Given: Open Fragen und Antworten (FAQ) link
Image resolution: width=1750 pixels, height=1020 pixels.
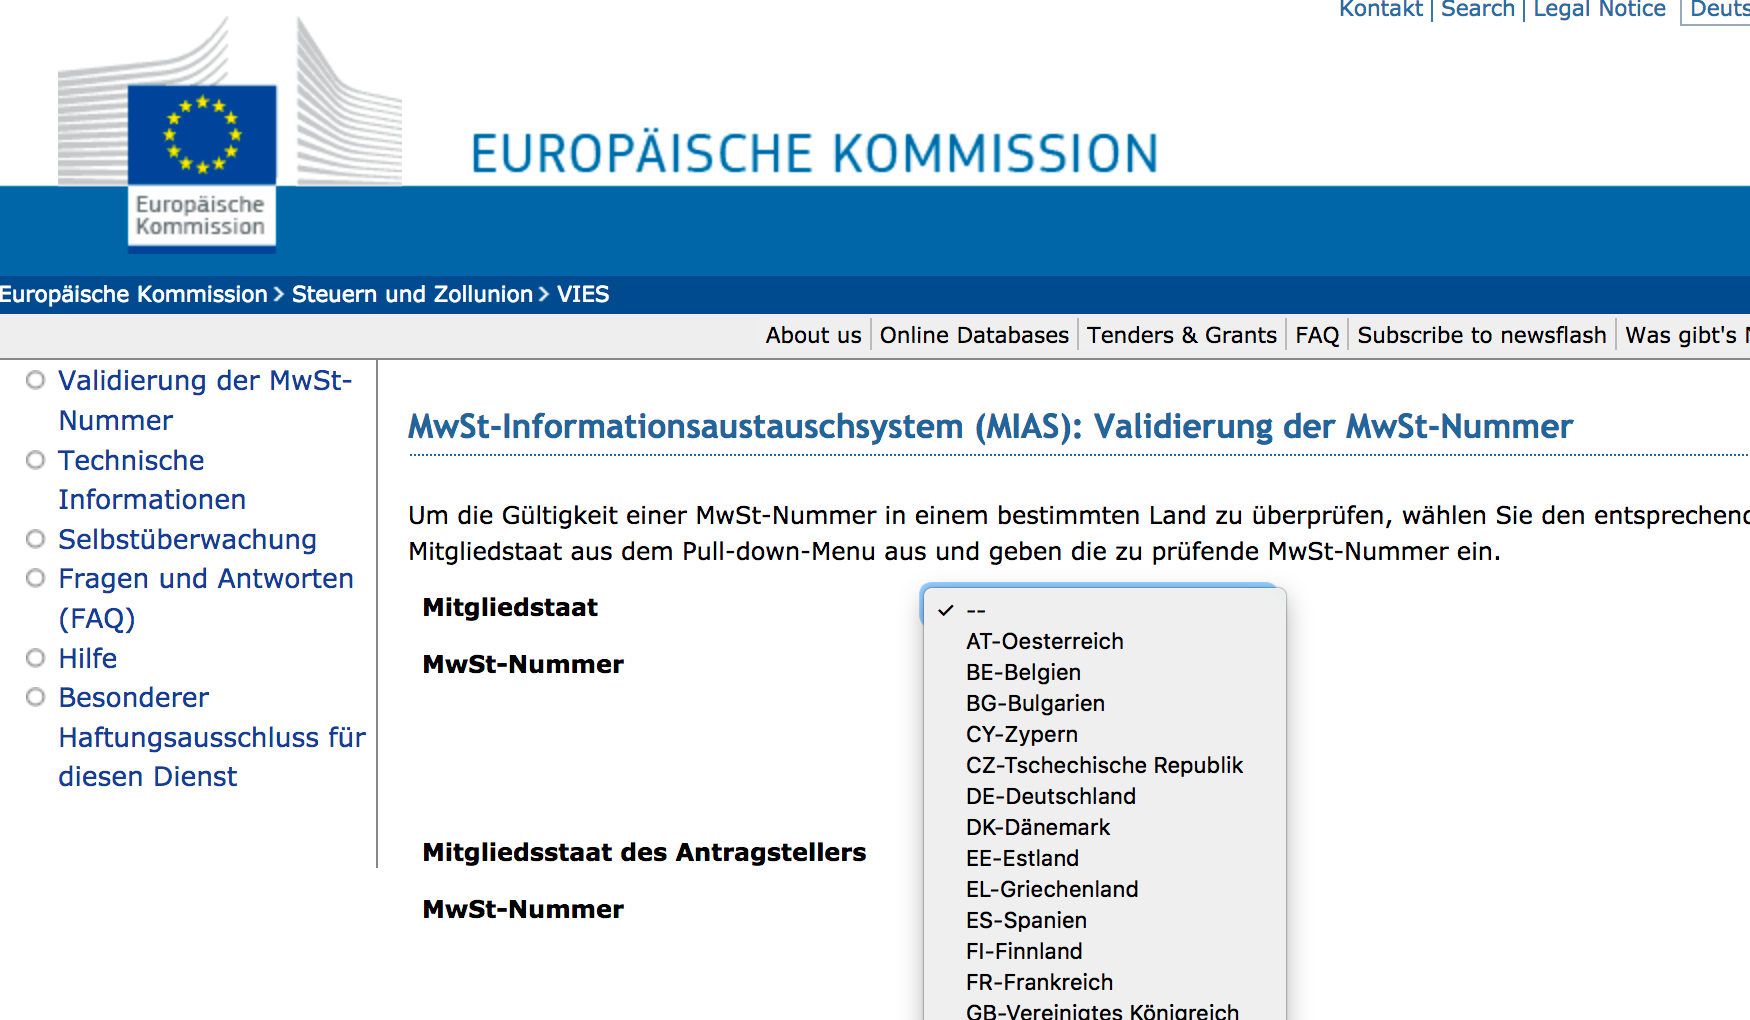Looking at the screenshot, I should pyautogui.click(x=206, y=598).
